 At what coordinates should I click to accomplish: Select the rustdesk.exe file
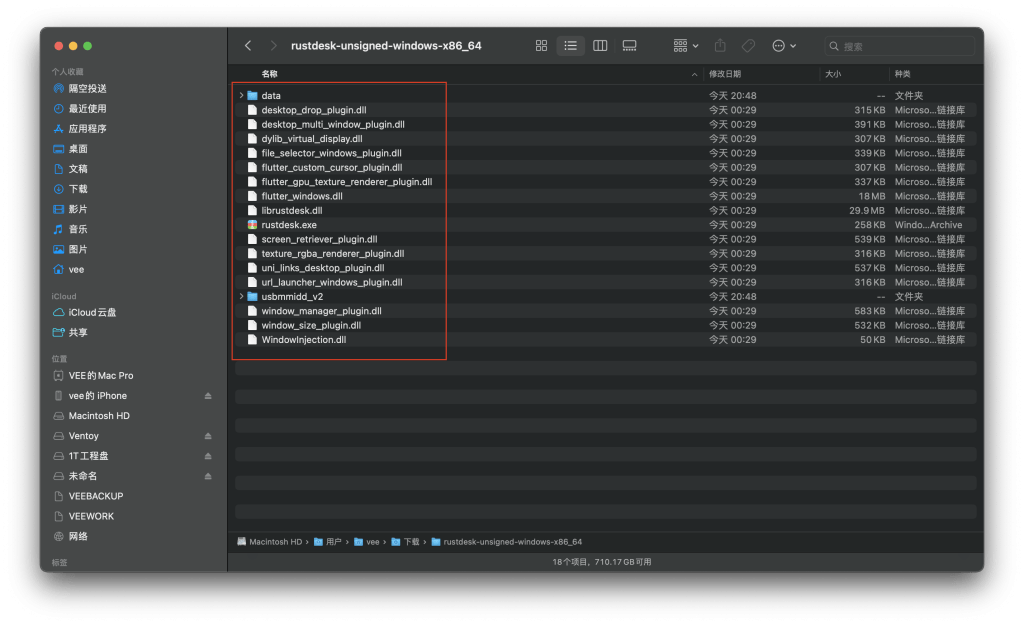coord(289,225)
